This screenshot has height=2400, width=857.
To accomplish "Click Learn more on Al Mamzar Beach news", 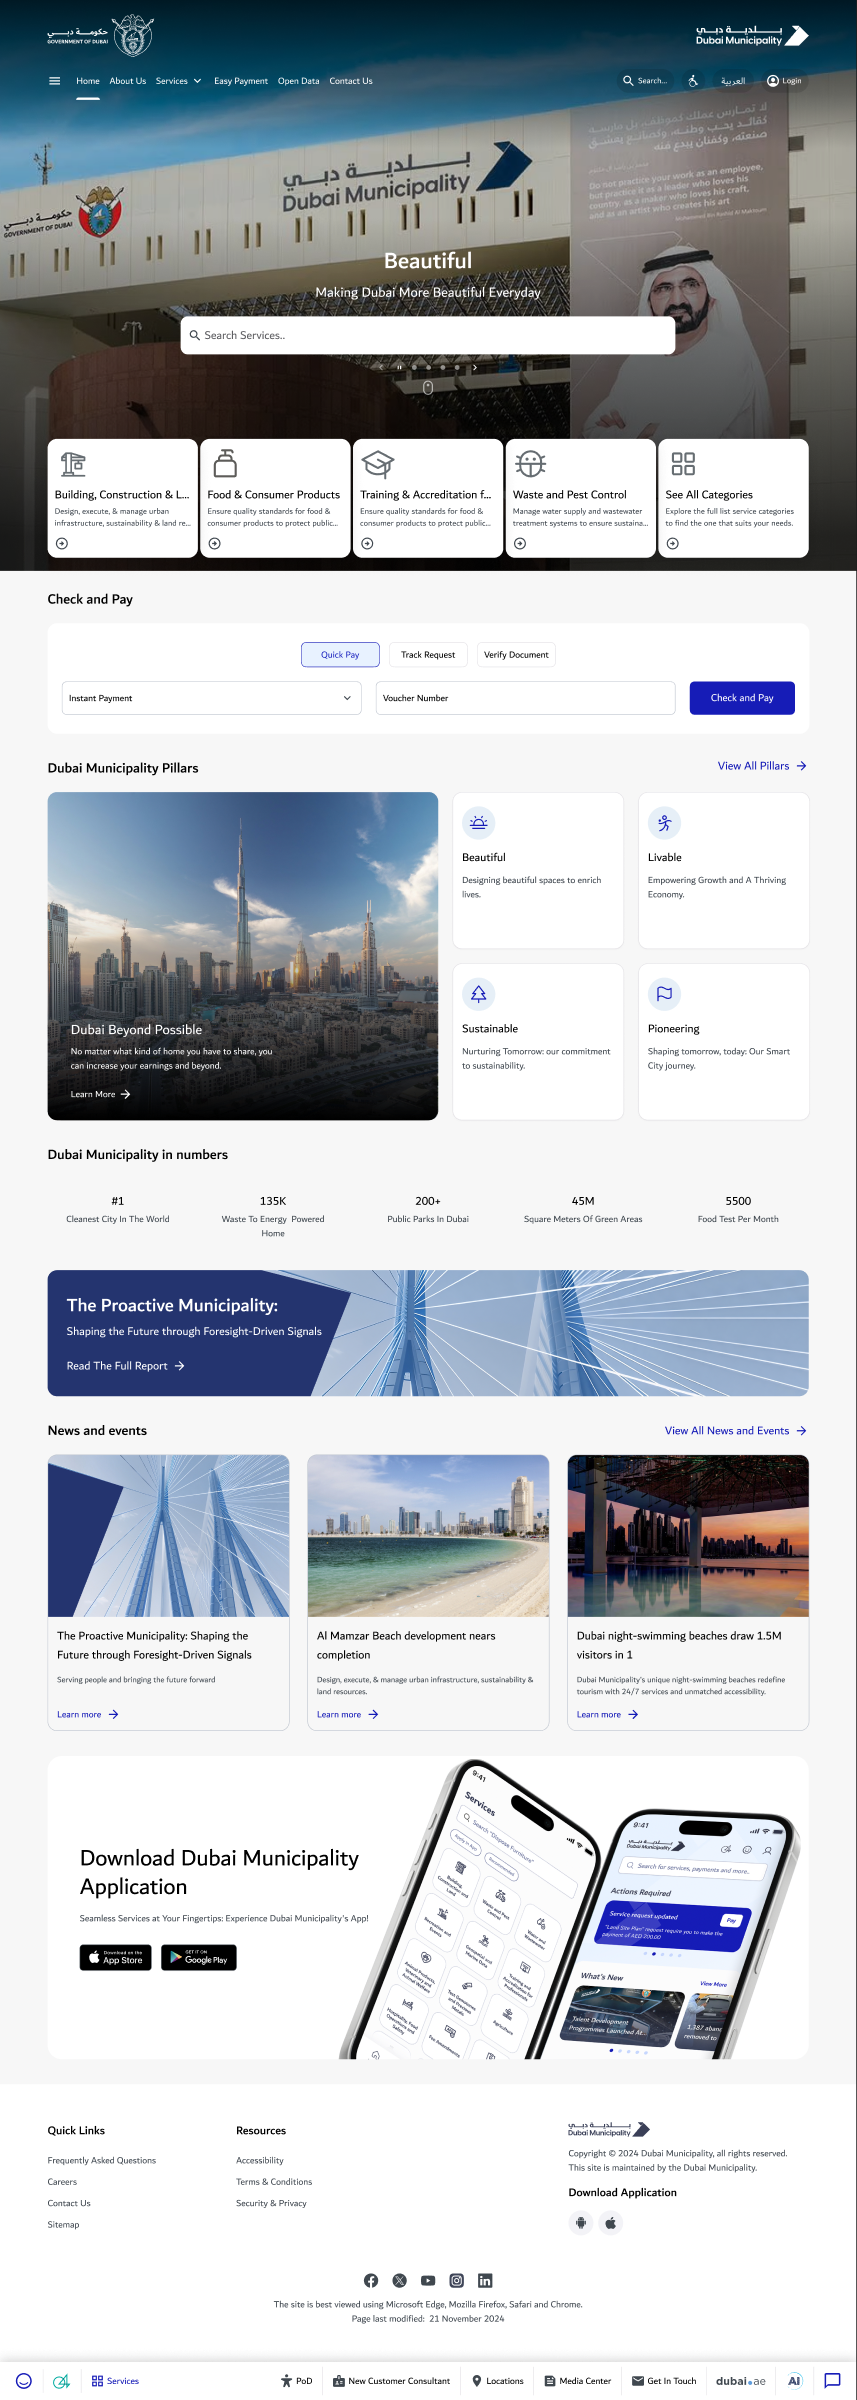I will click(348, 1714).
